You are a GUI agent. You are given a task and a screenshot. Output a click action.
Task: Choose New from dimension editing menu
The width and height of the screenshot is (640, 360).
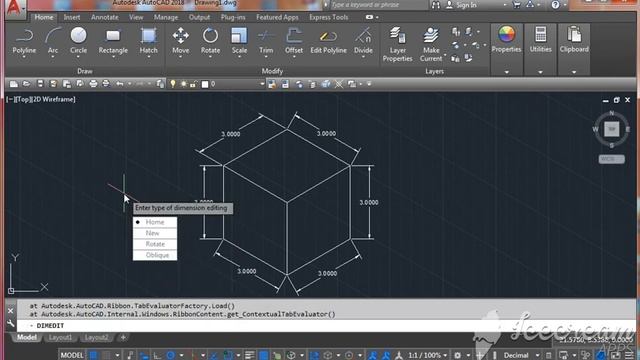click(155, 233)
